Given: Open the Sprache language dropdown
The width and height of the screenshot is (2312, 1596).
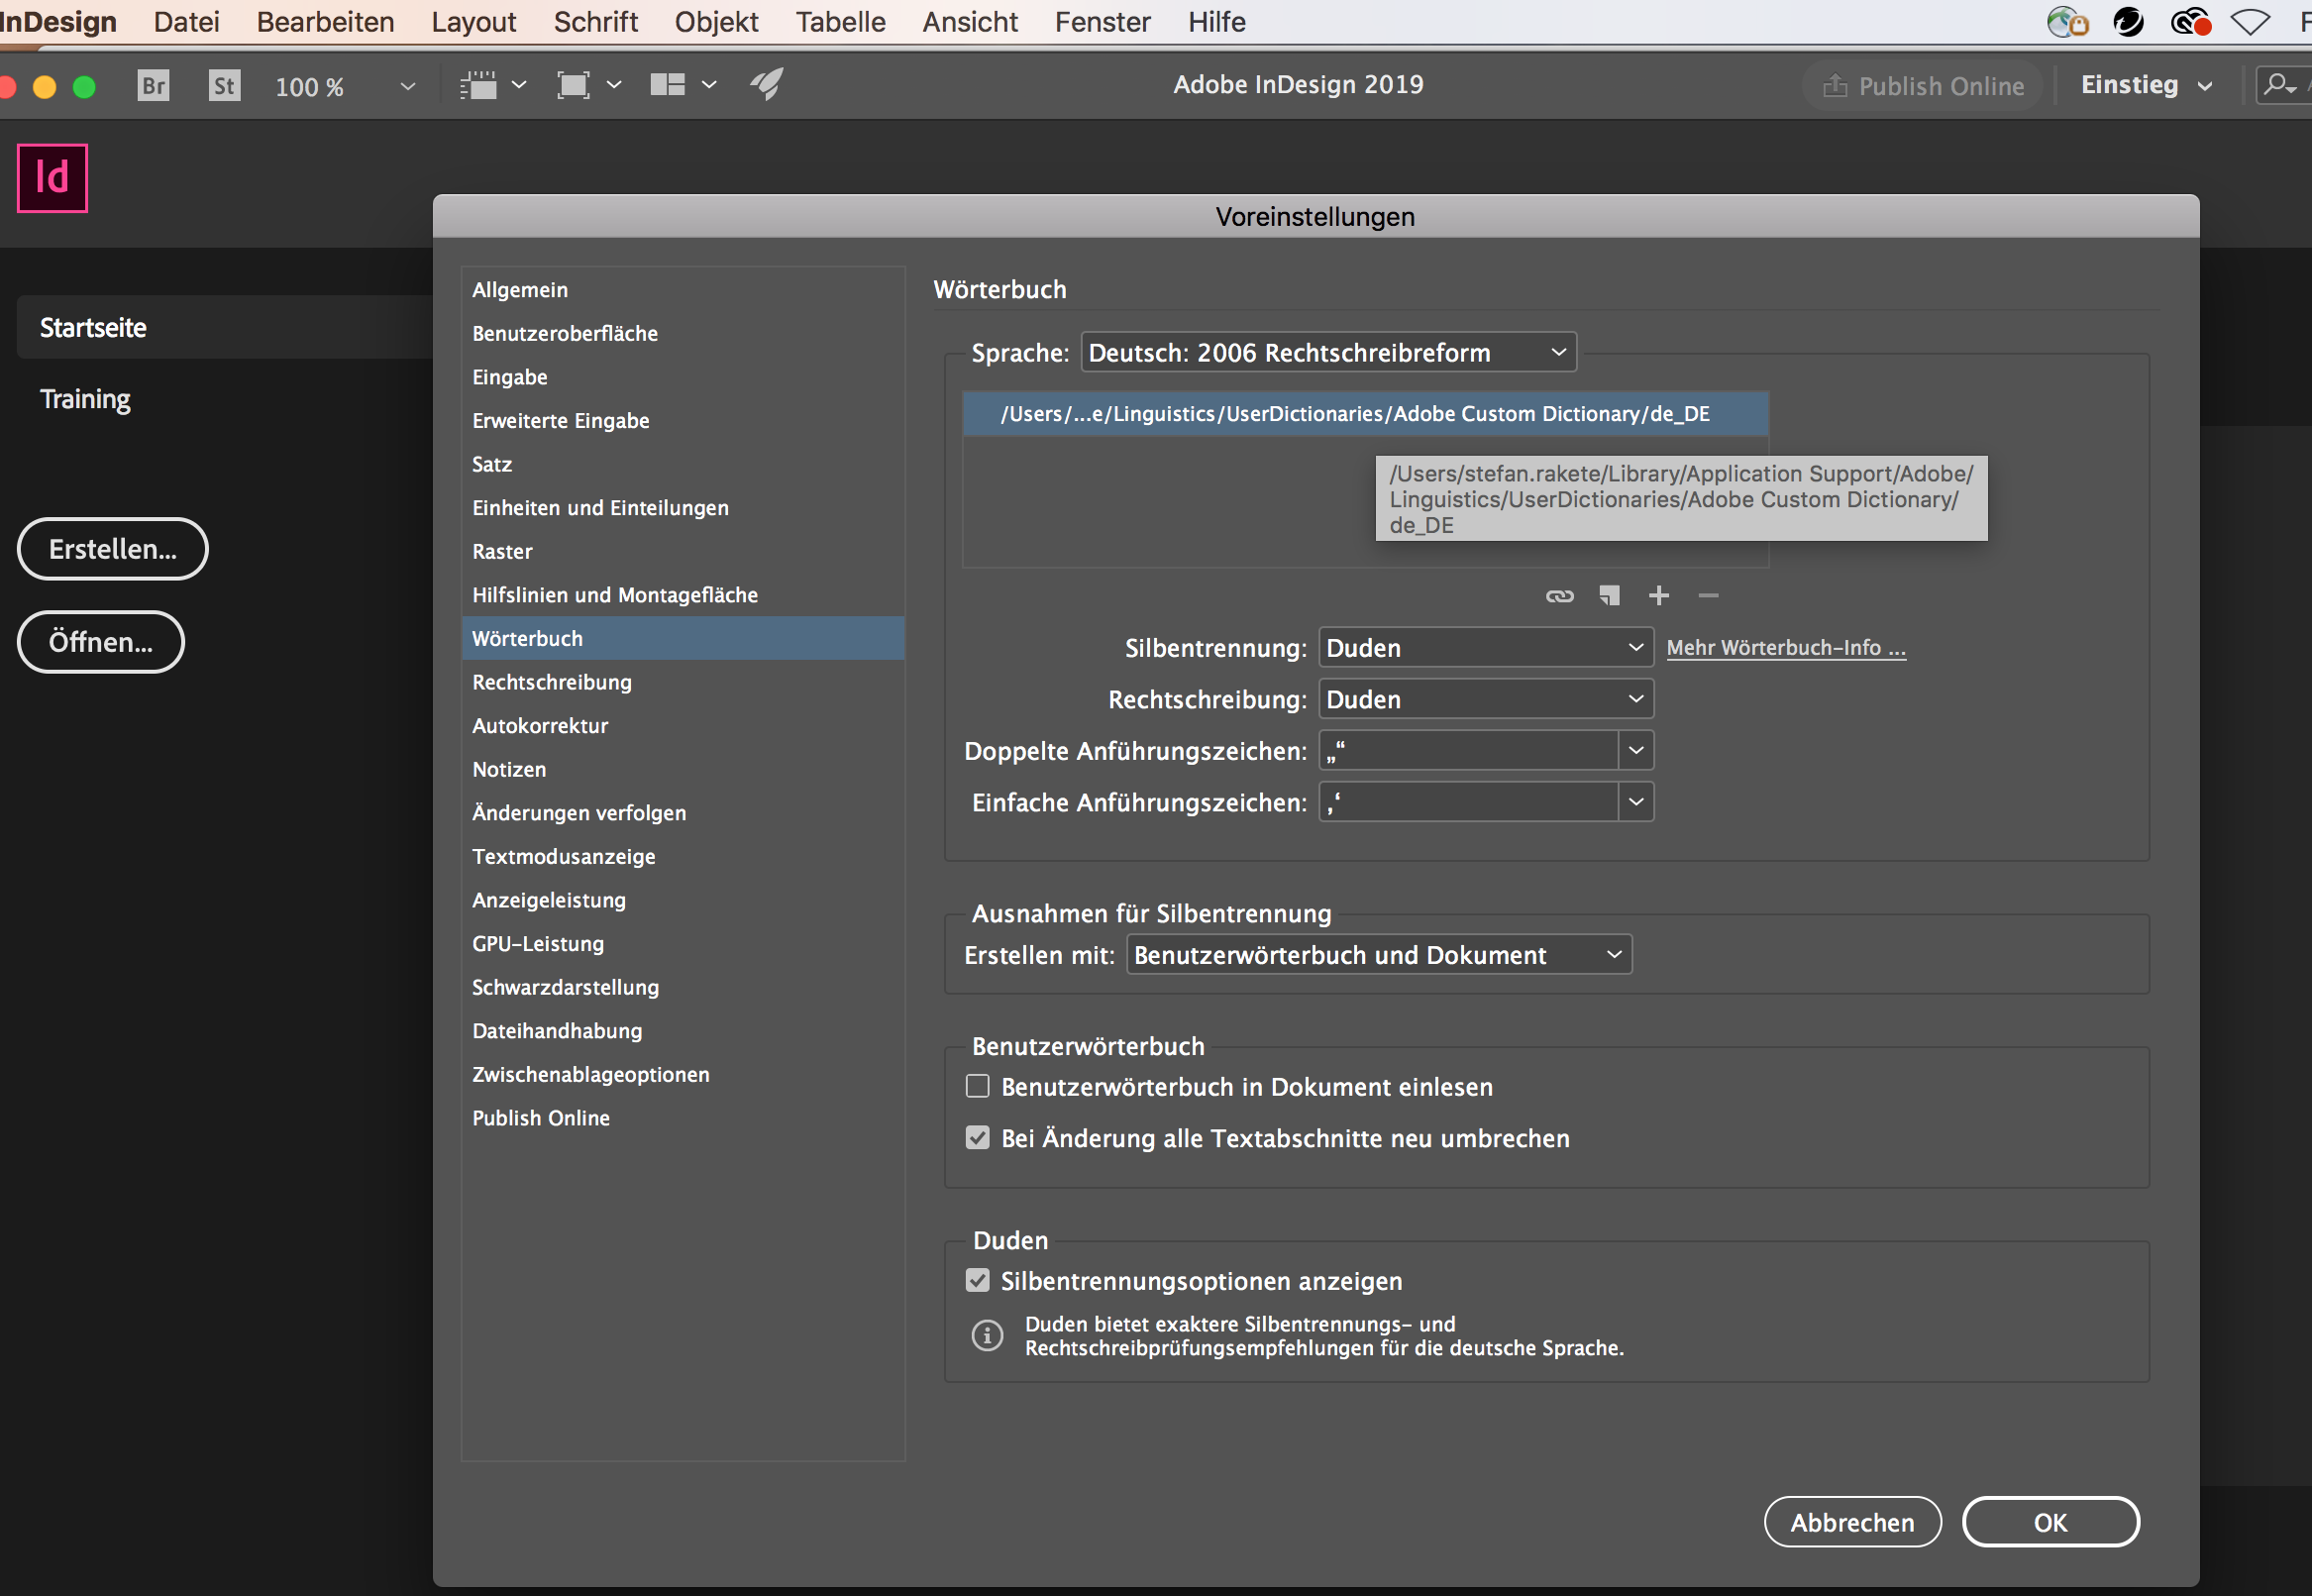Looking at the screenshot, I should pos(1327,352).
